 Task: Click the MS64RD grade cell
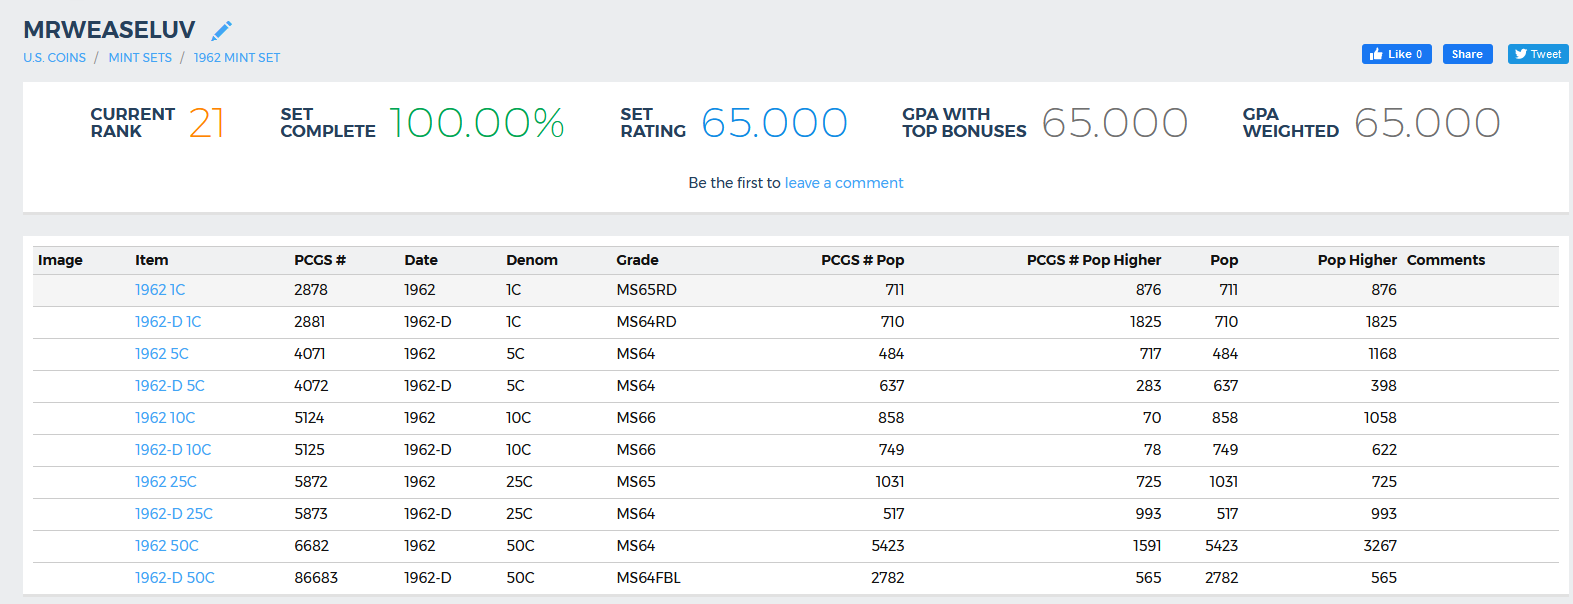tap(646, 322)
